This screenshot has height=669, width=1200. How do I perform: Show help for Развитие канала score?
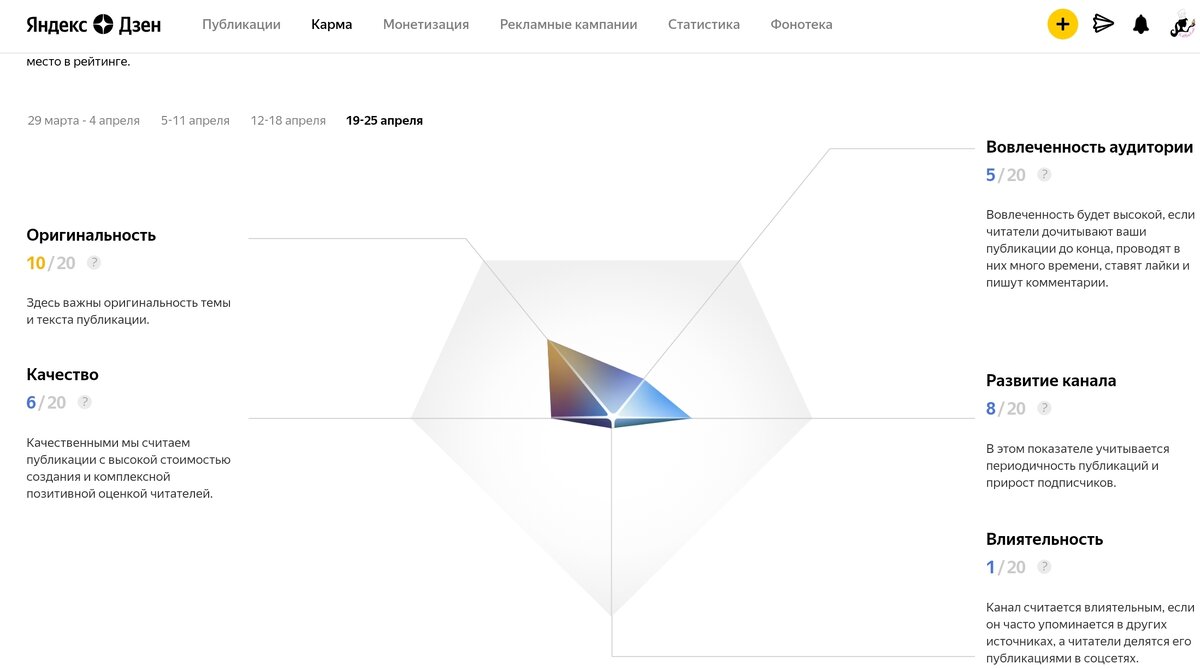click(1044, 408)
